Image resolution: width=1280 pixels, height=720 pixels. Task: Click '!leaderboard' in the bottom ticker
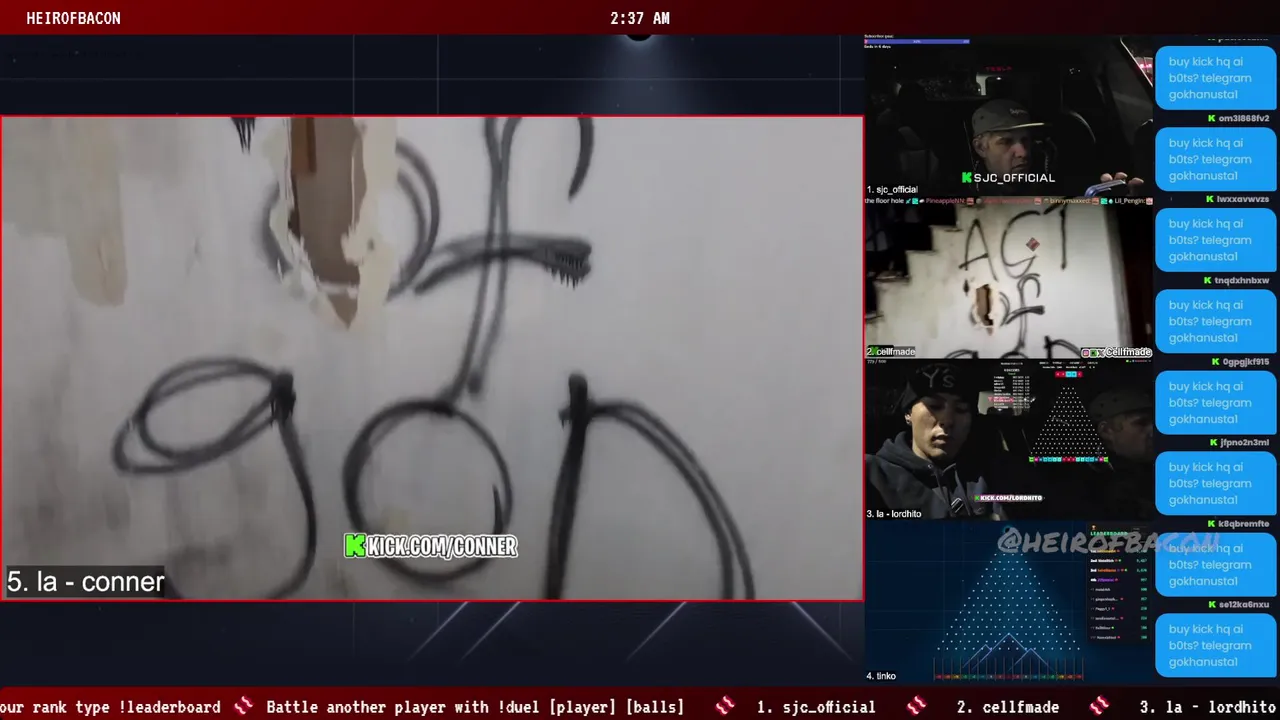(169, 707)
